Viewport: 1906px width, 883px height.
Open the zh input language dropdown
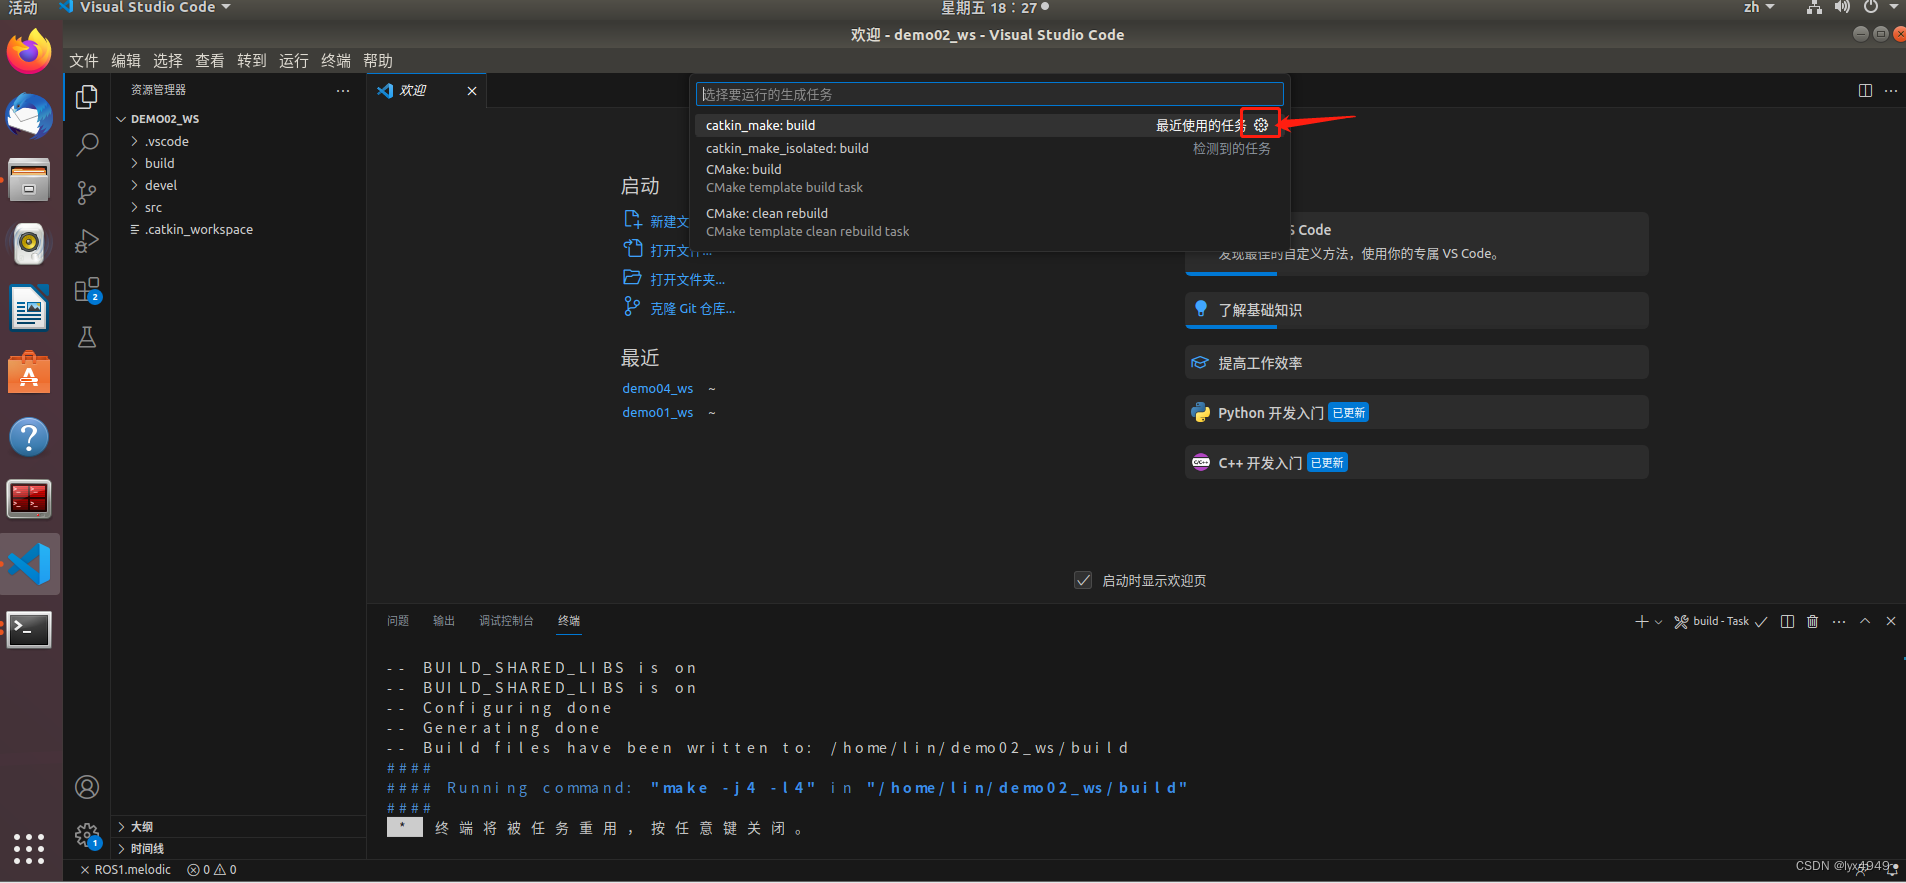tap(1759, 8)
